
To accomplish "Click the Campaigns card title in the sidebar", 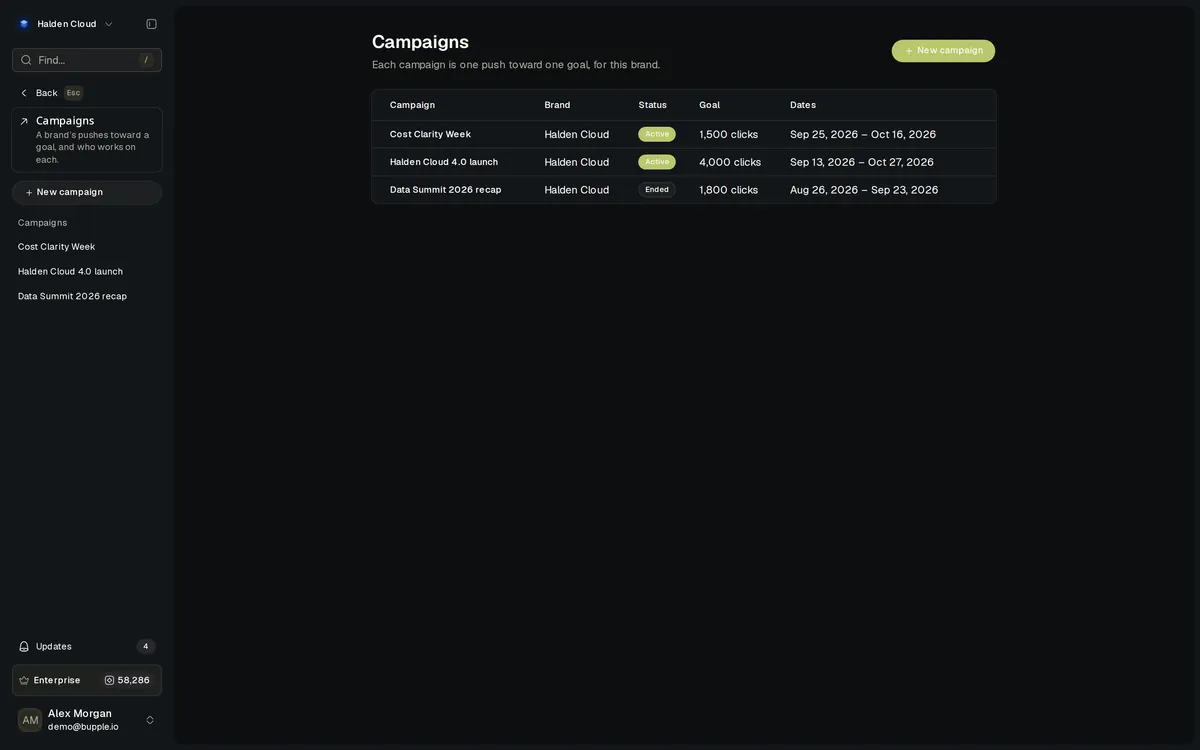I will click(x=65, y=121).
